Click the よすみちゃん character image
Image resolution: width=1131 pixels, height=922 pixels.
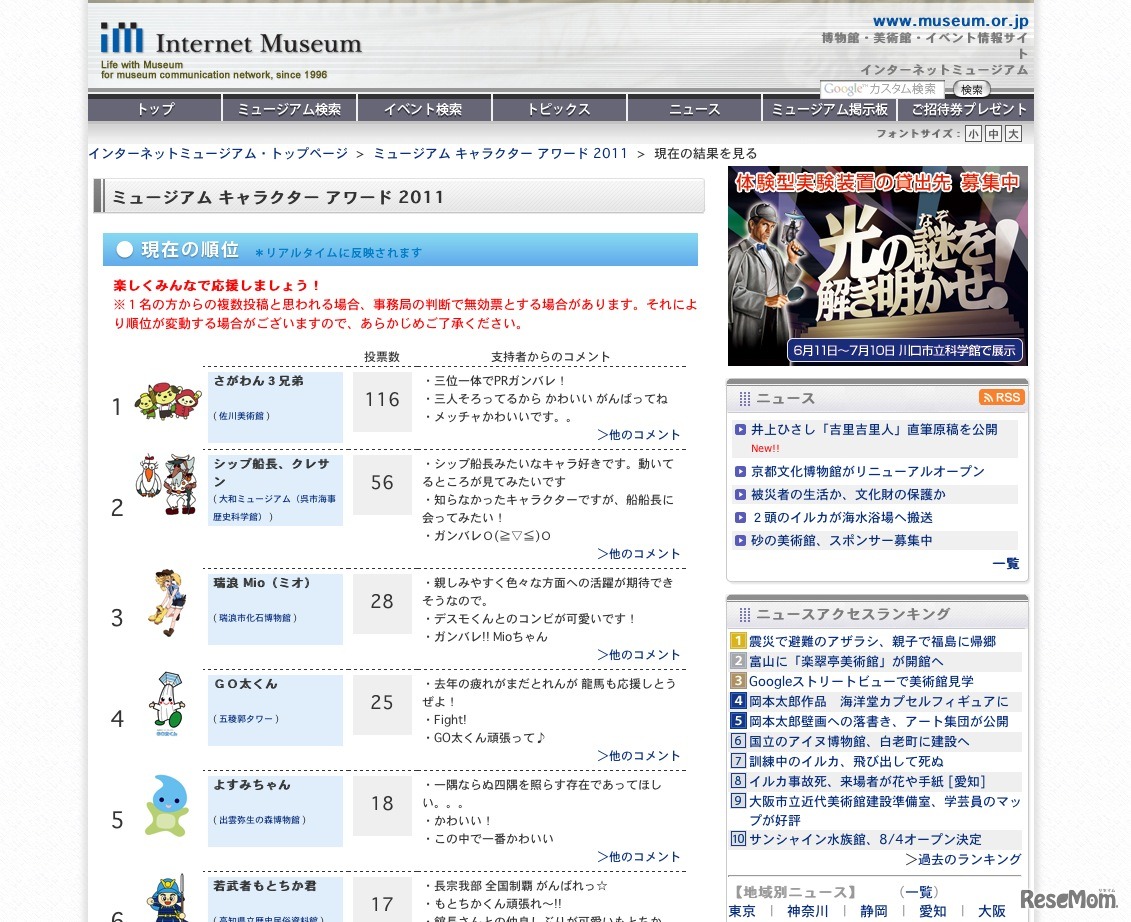point(167,806)
